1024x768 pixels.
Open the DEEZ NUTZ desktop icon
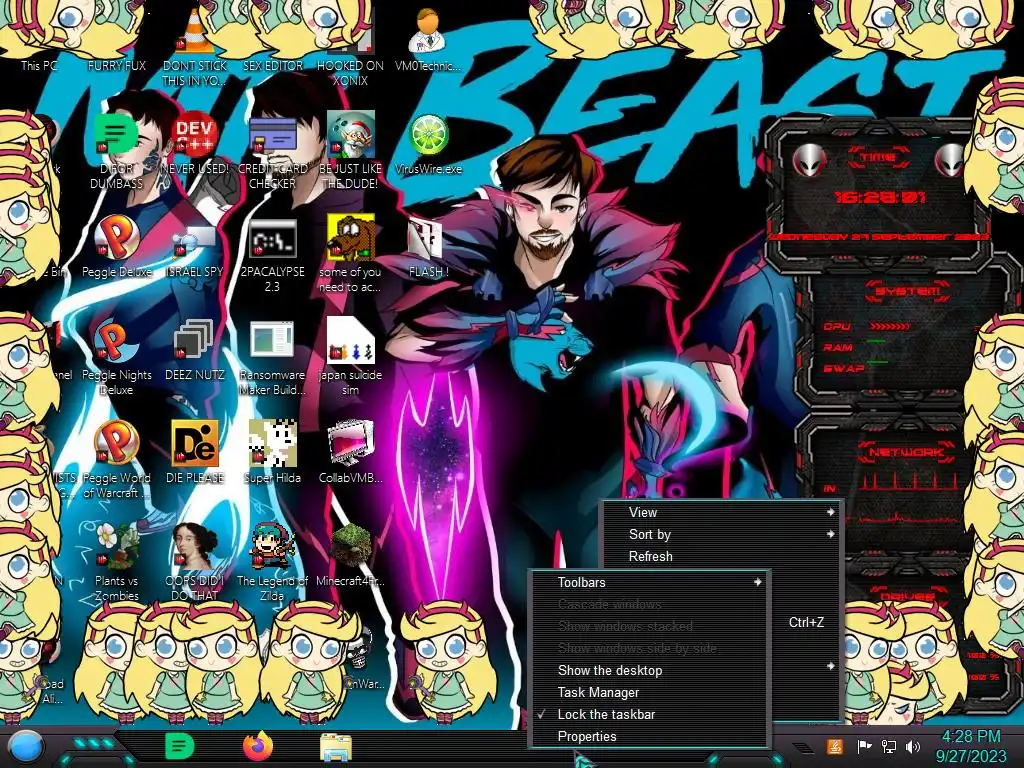[195, 349]
